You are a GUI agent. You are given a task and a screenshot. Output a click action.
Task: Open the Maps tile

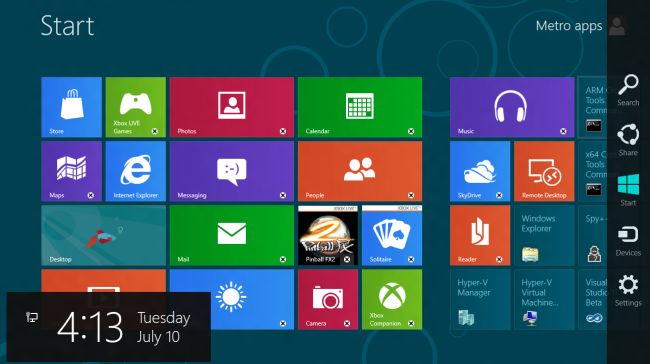71,171
